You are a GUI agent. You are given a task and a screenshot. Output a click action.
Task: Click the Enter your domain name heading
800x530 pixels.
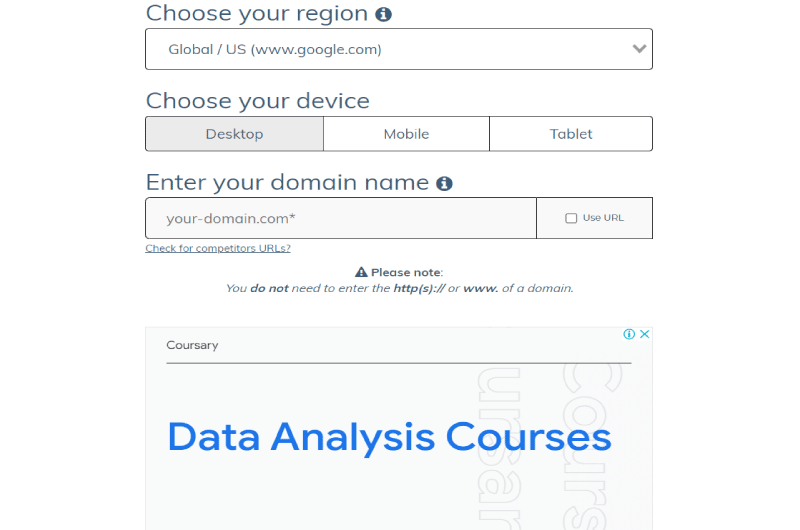[287, 183]
